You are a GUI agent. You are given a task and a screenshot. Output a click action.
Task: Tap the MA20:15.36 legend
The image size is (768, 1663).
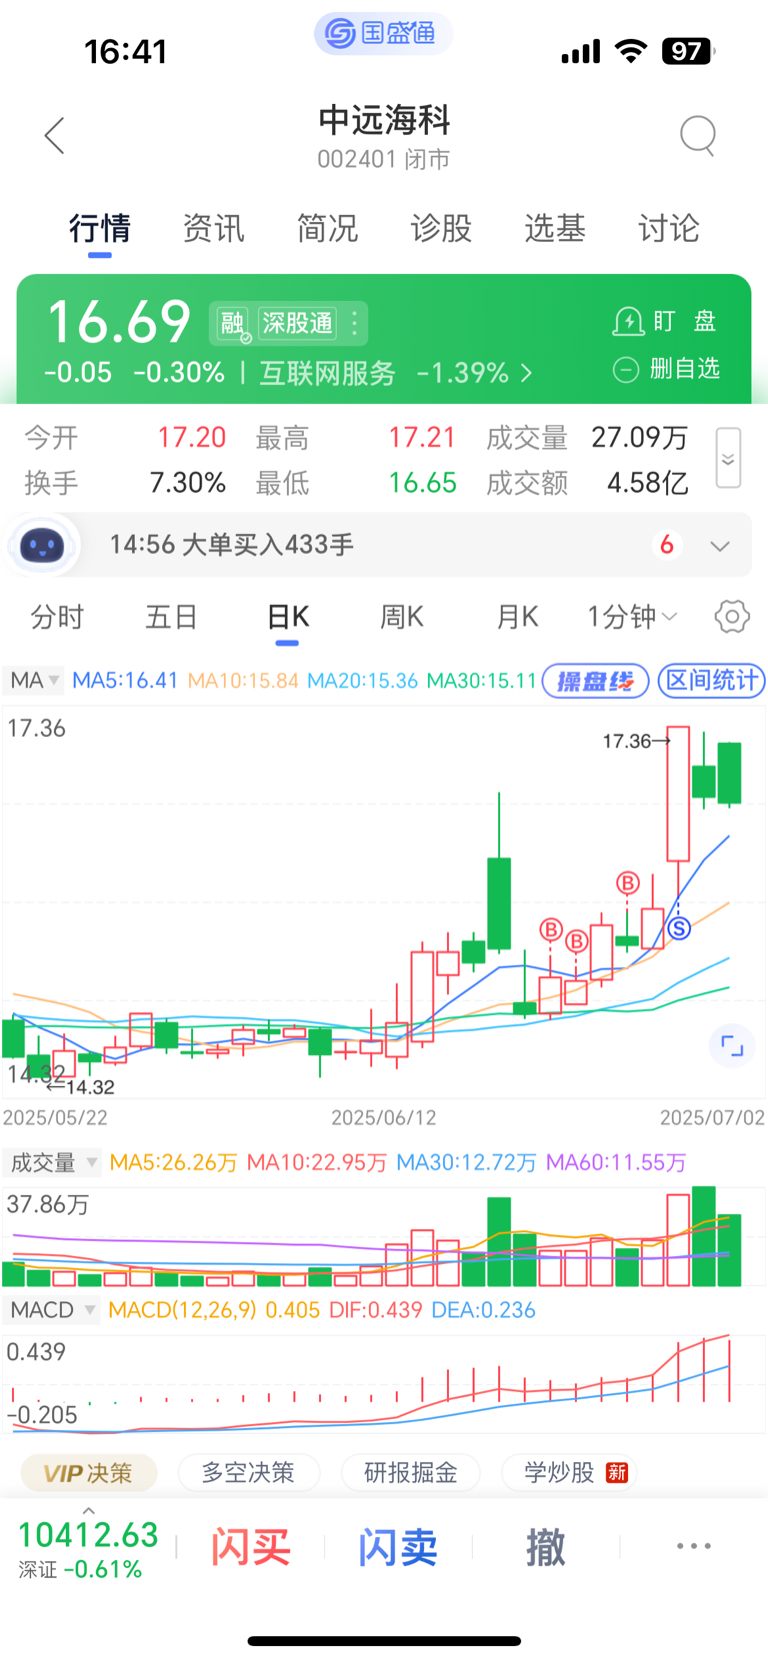click(362, 681)
